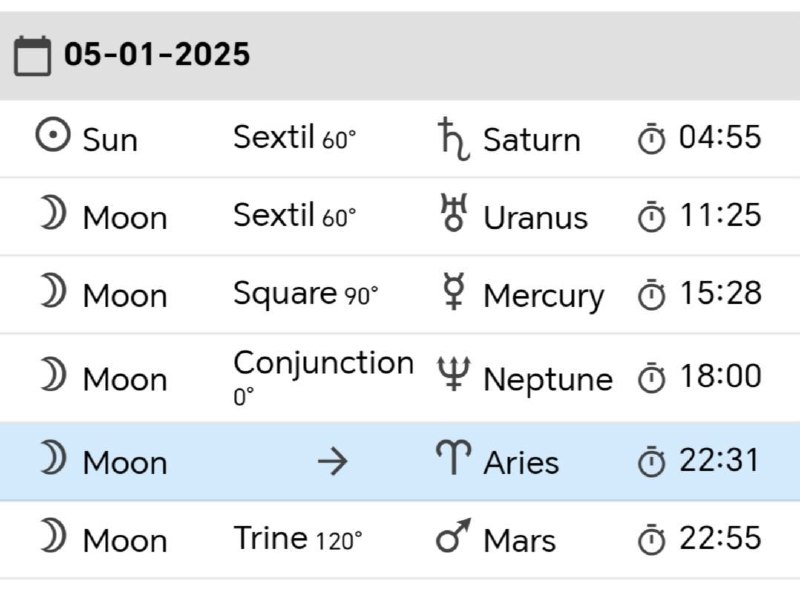Select the Sun symbol icon
The width and height of the screenshot is (800, 600).
tap(53, 135)
